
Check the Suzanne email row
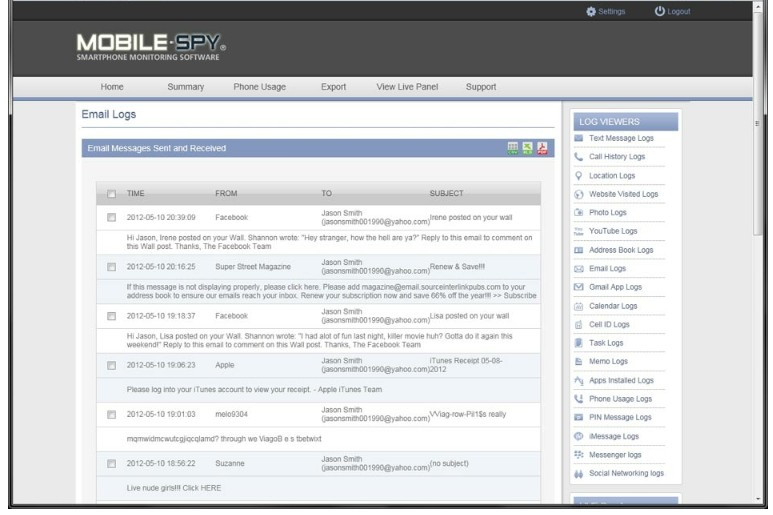[111, 463]
